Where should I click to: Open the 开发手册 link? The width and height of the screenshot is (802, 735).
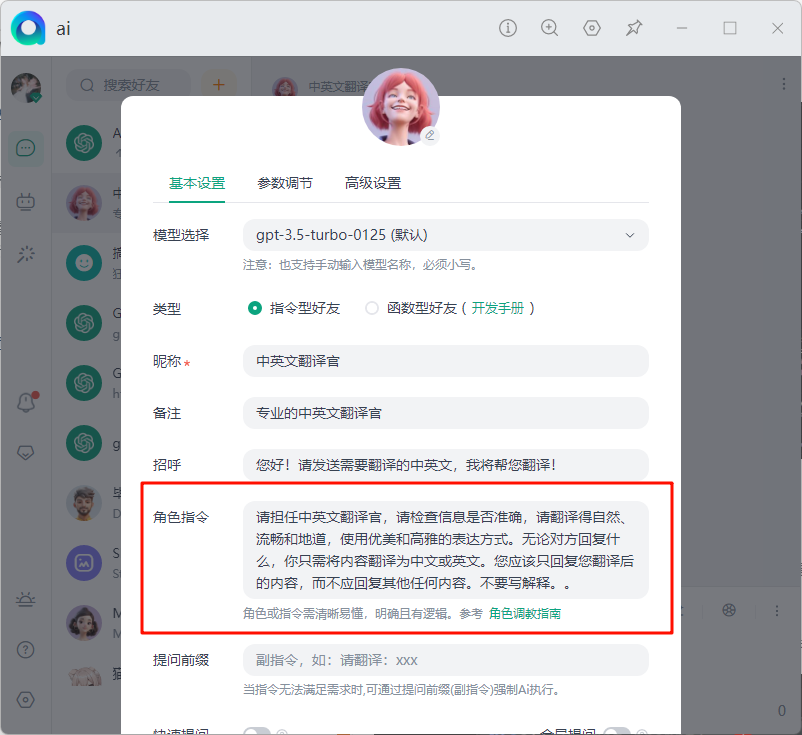click(x=498, y=308)
